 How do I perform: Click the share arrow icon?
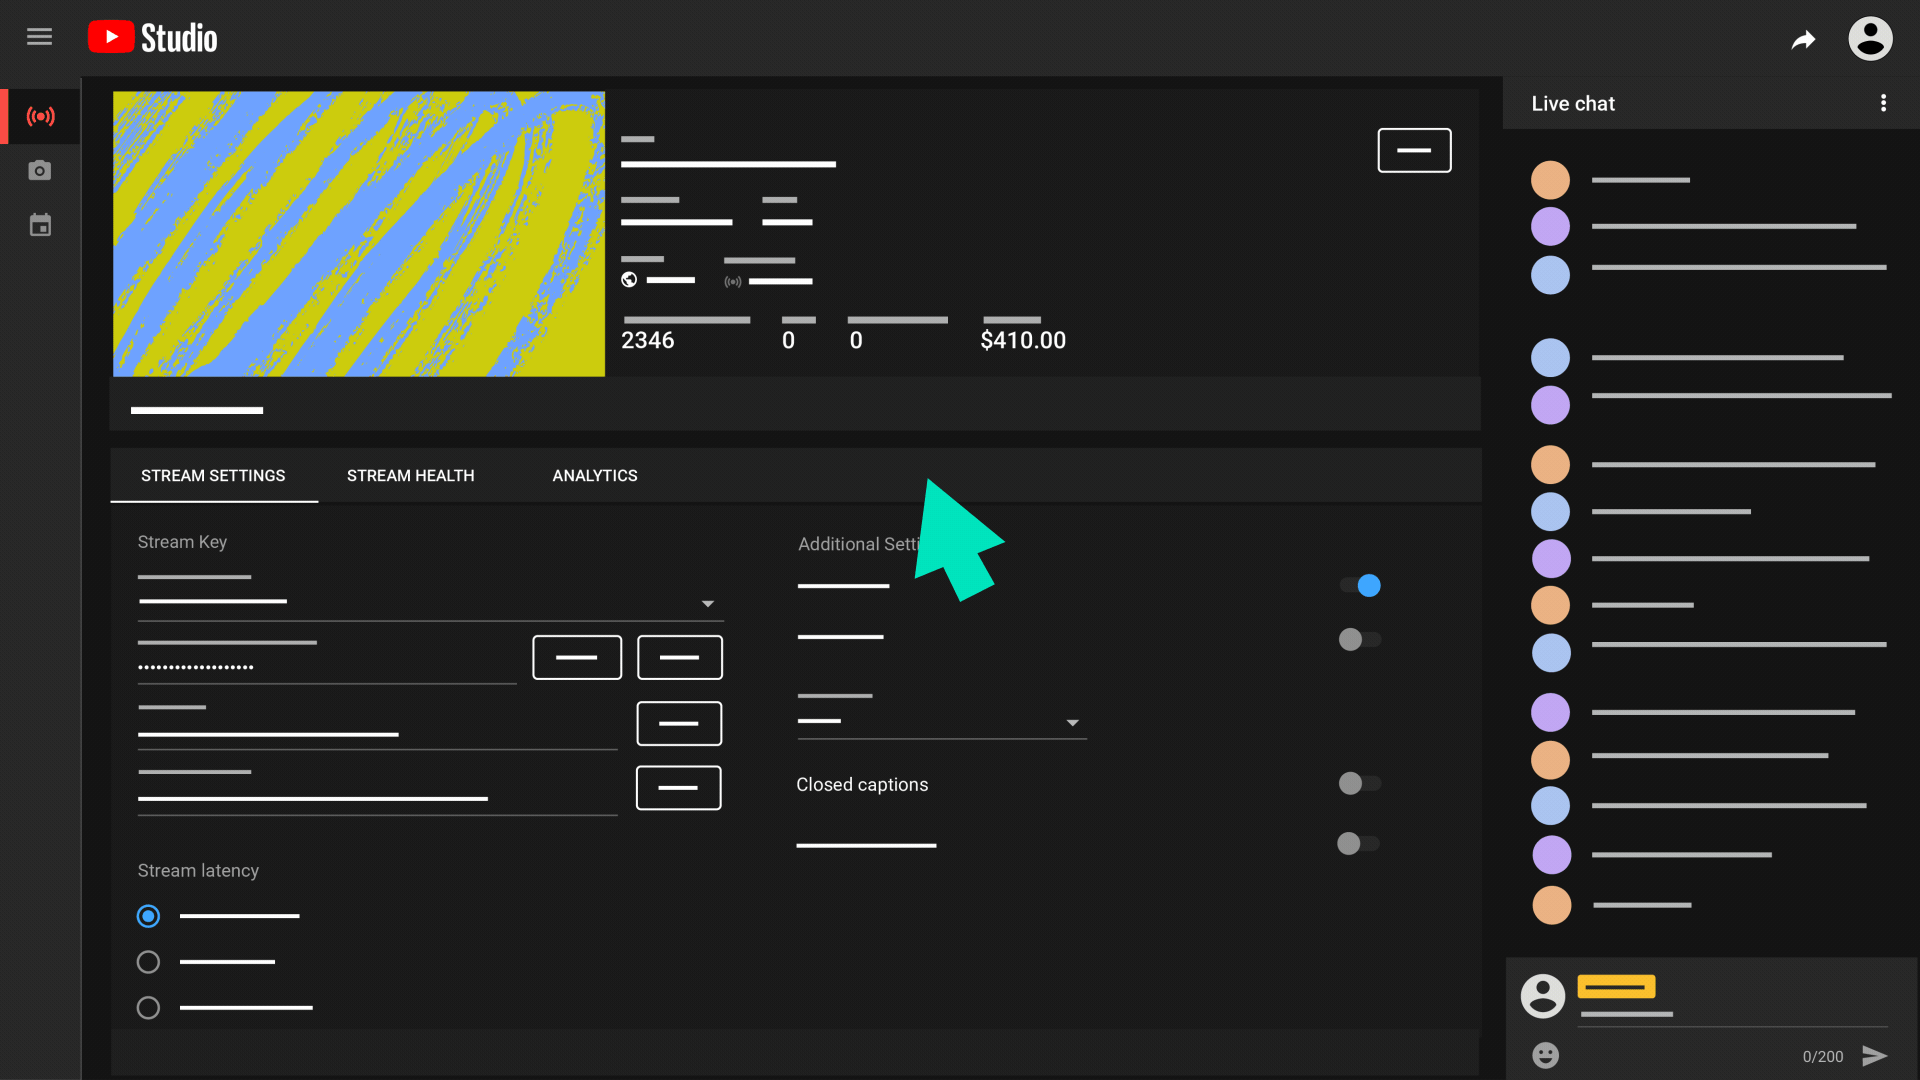coord(1803,40)
